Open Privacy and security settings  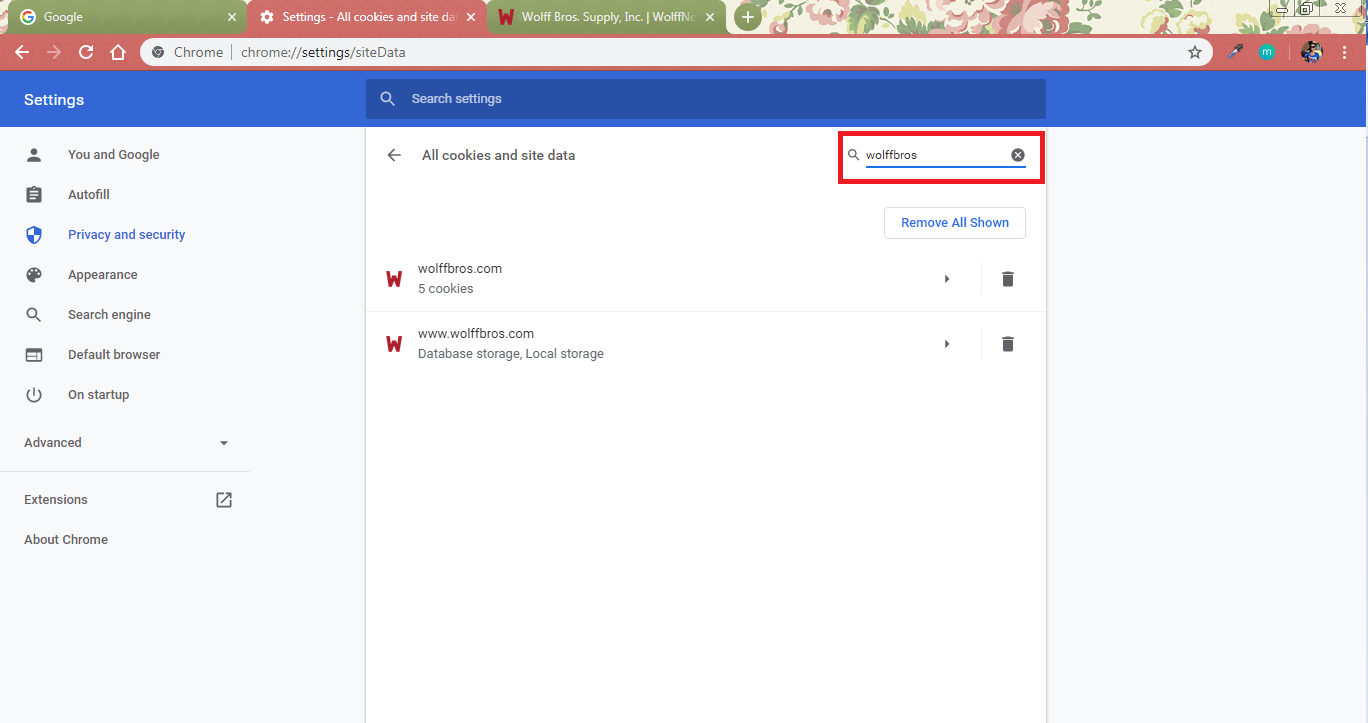[x=125, y=235]
